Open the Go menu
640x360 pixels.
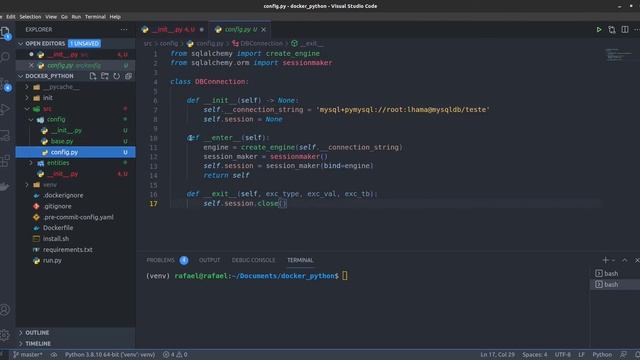pyautogui.click(x=64, y=17)
